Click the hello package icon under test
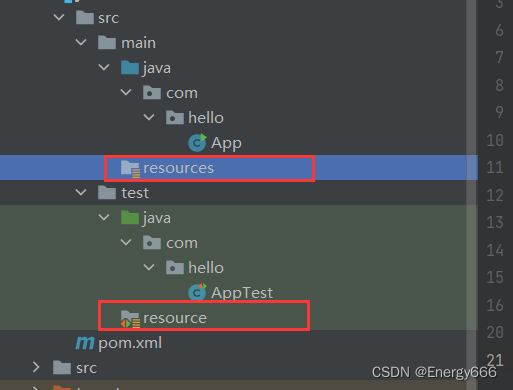513x390 pixels. pyautogui.click(x=175, y=268)
